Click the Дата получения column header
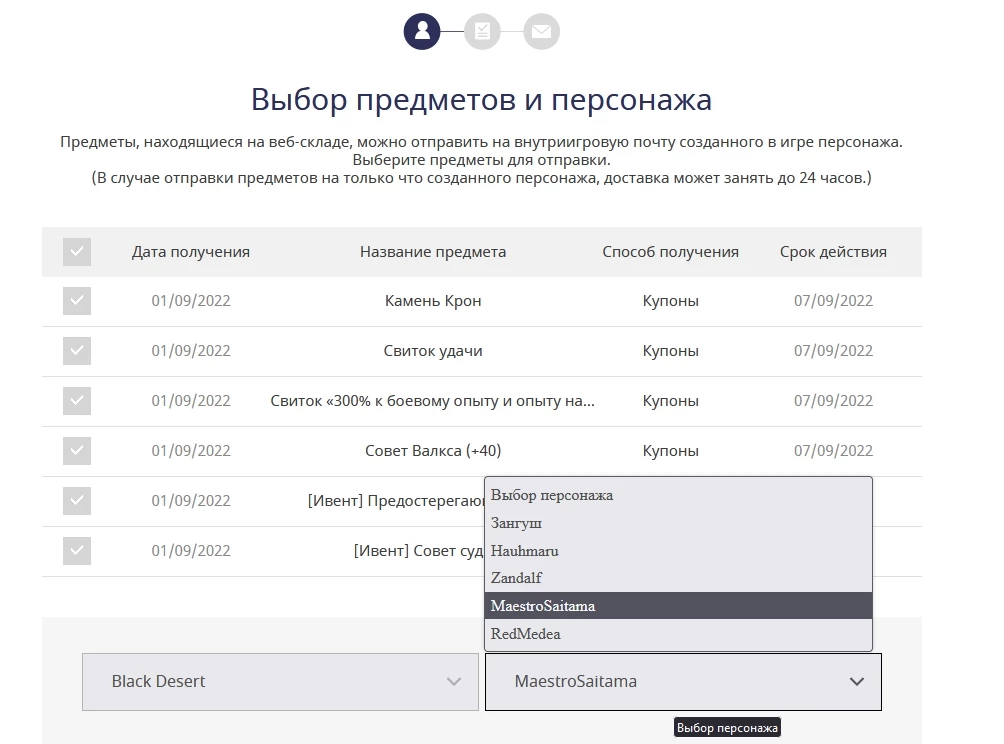Viewport: 1004px width, 744px height. (191, 252)
